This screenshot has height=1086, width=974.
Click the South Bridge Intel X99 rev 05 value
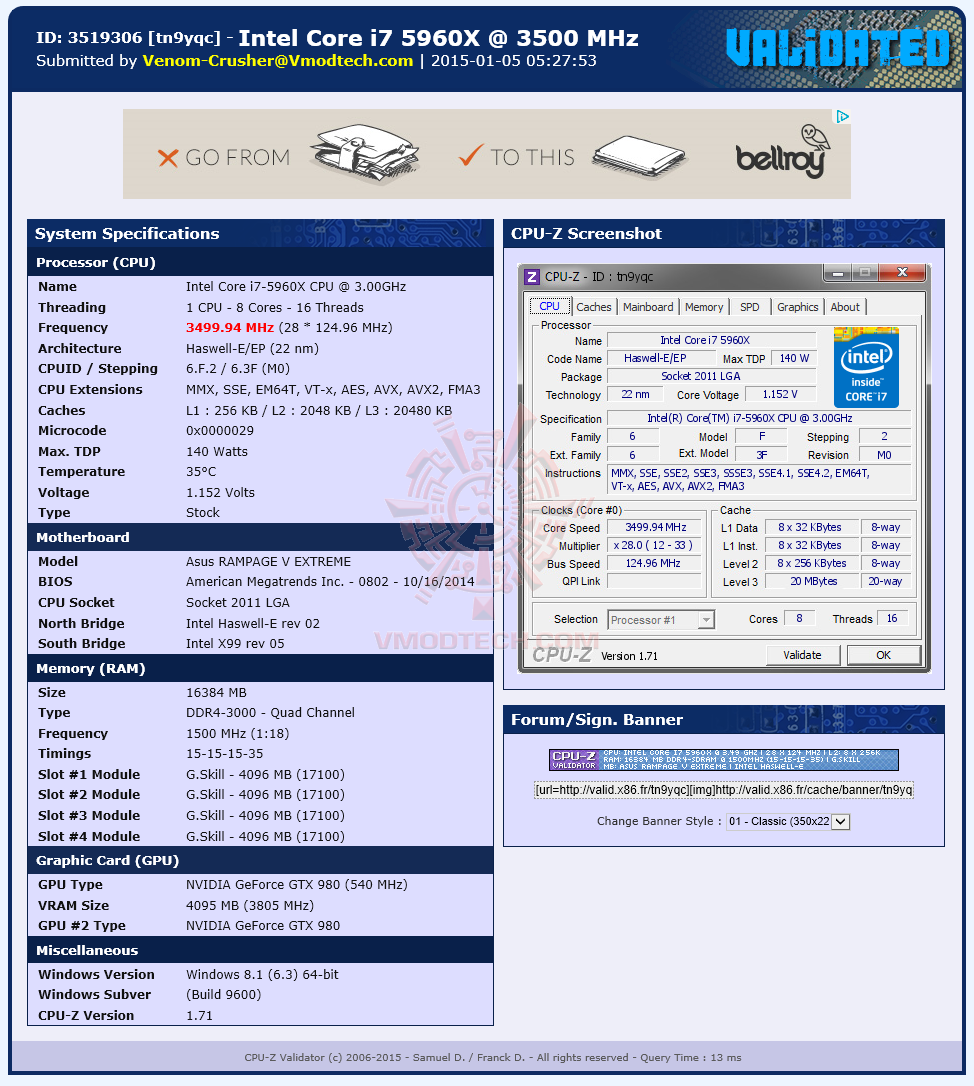[x=235, y=643]
